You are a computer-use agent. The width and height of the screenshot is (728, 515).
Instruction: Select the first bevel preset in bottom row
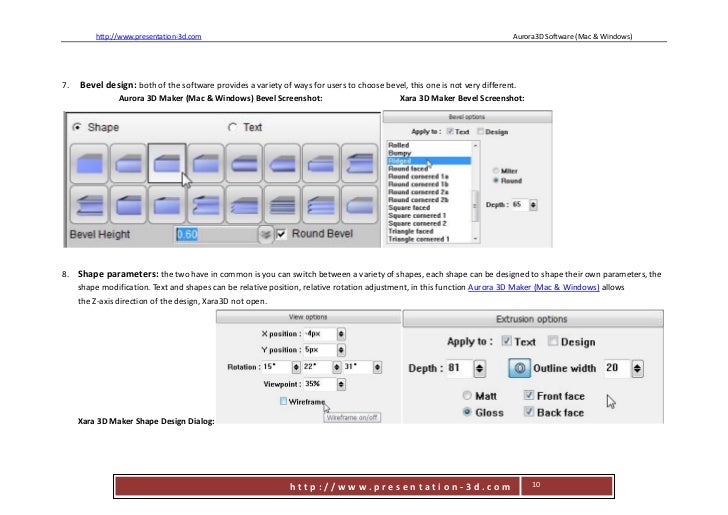click(90, 205)
